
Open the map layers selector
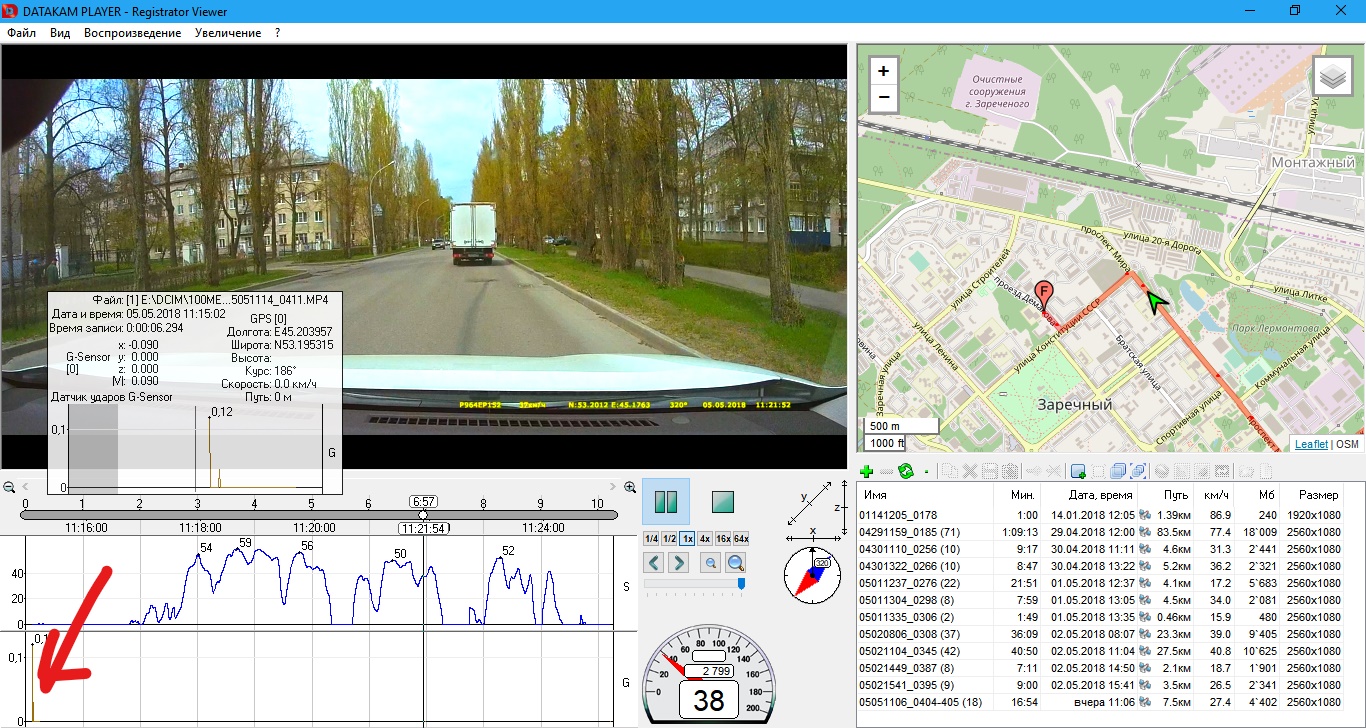[x=1332, y=76]
